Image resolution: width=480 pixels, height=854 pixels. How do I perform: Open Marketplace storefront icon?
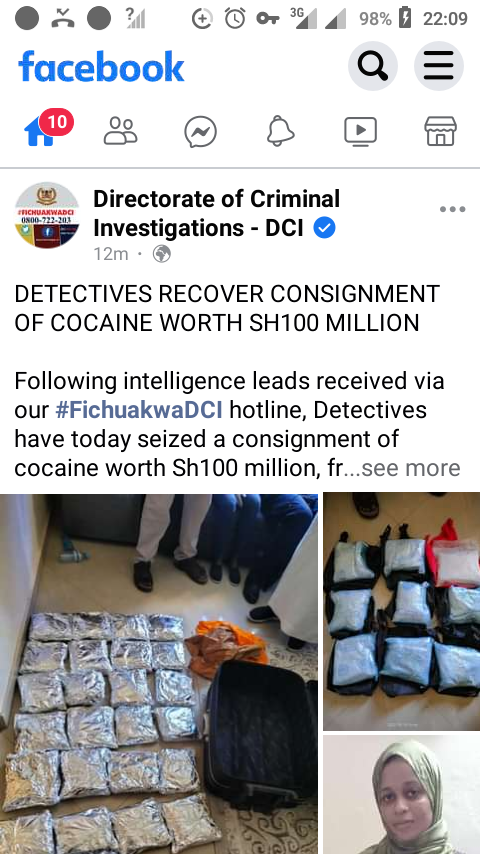point(440,131)
